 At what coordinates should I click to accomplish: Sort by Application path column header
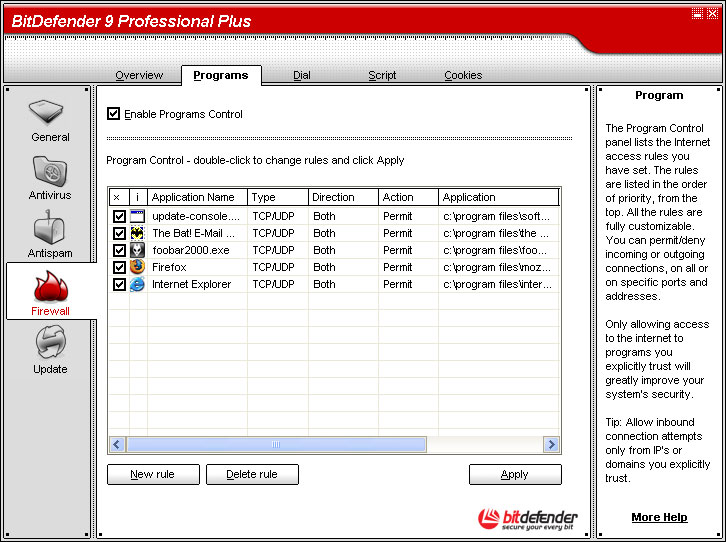[x=499, y=197]
